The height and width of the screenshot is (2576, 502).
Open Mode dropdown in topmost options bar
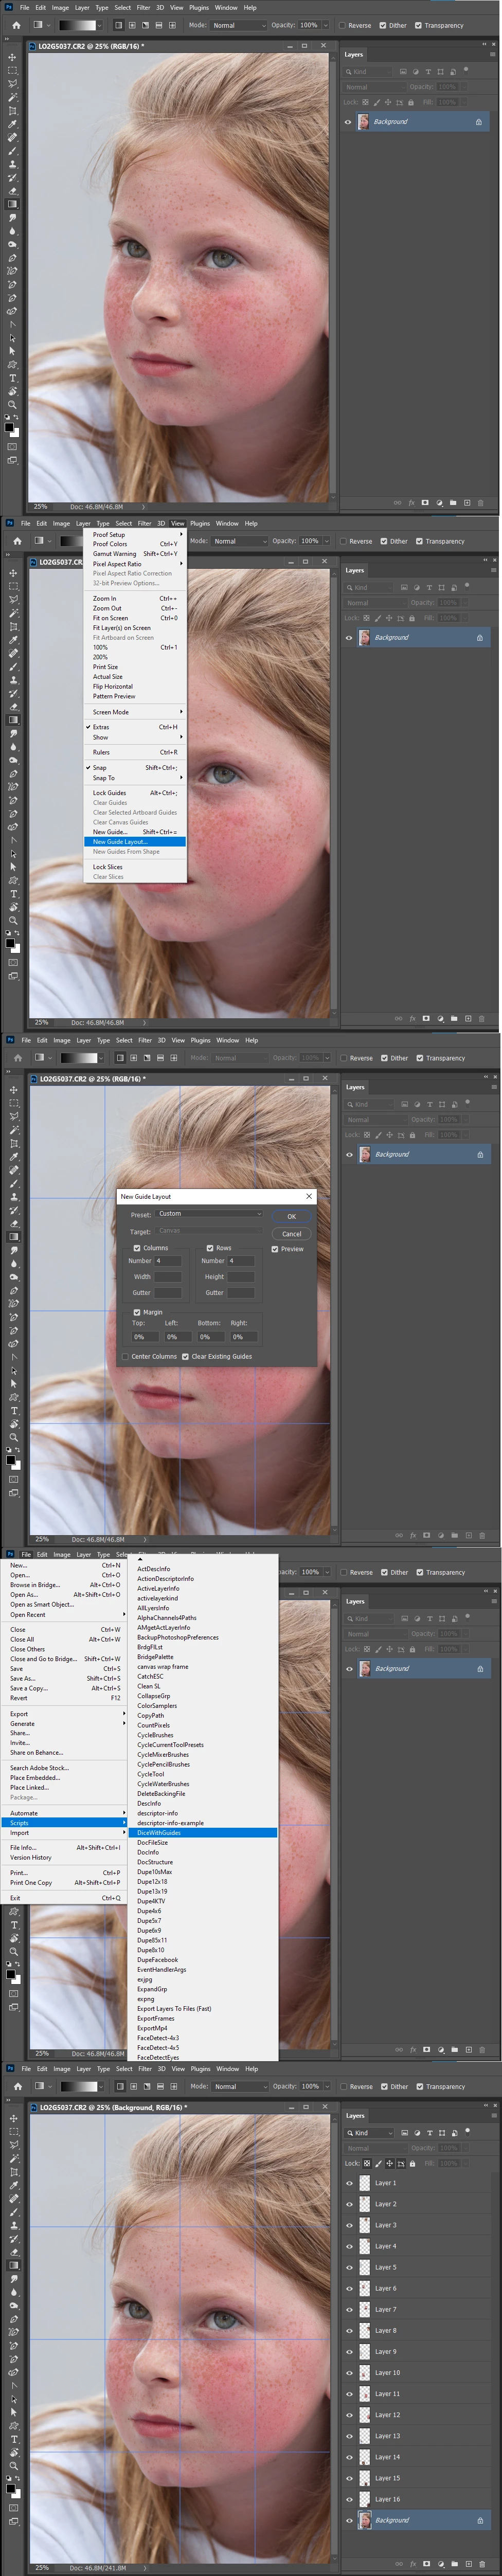coord(238,25)
